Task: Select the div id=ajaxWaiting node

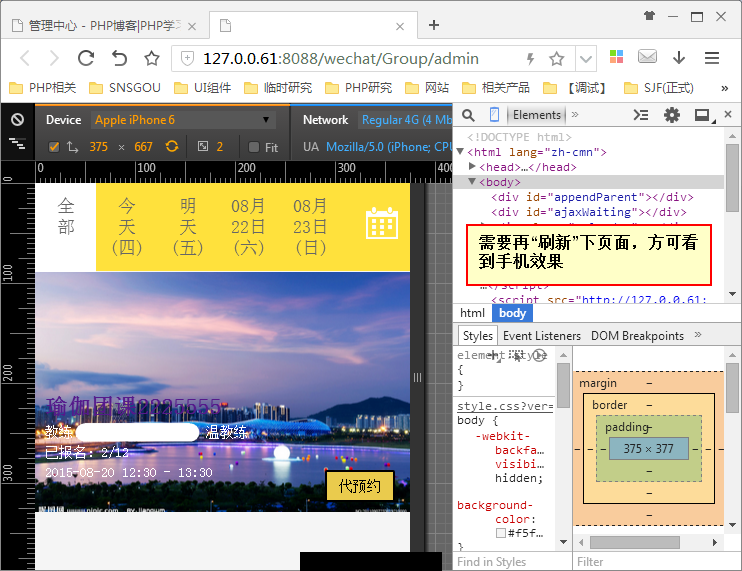Action: 589,212
